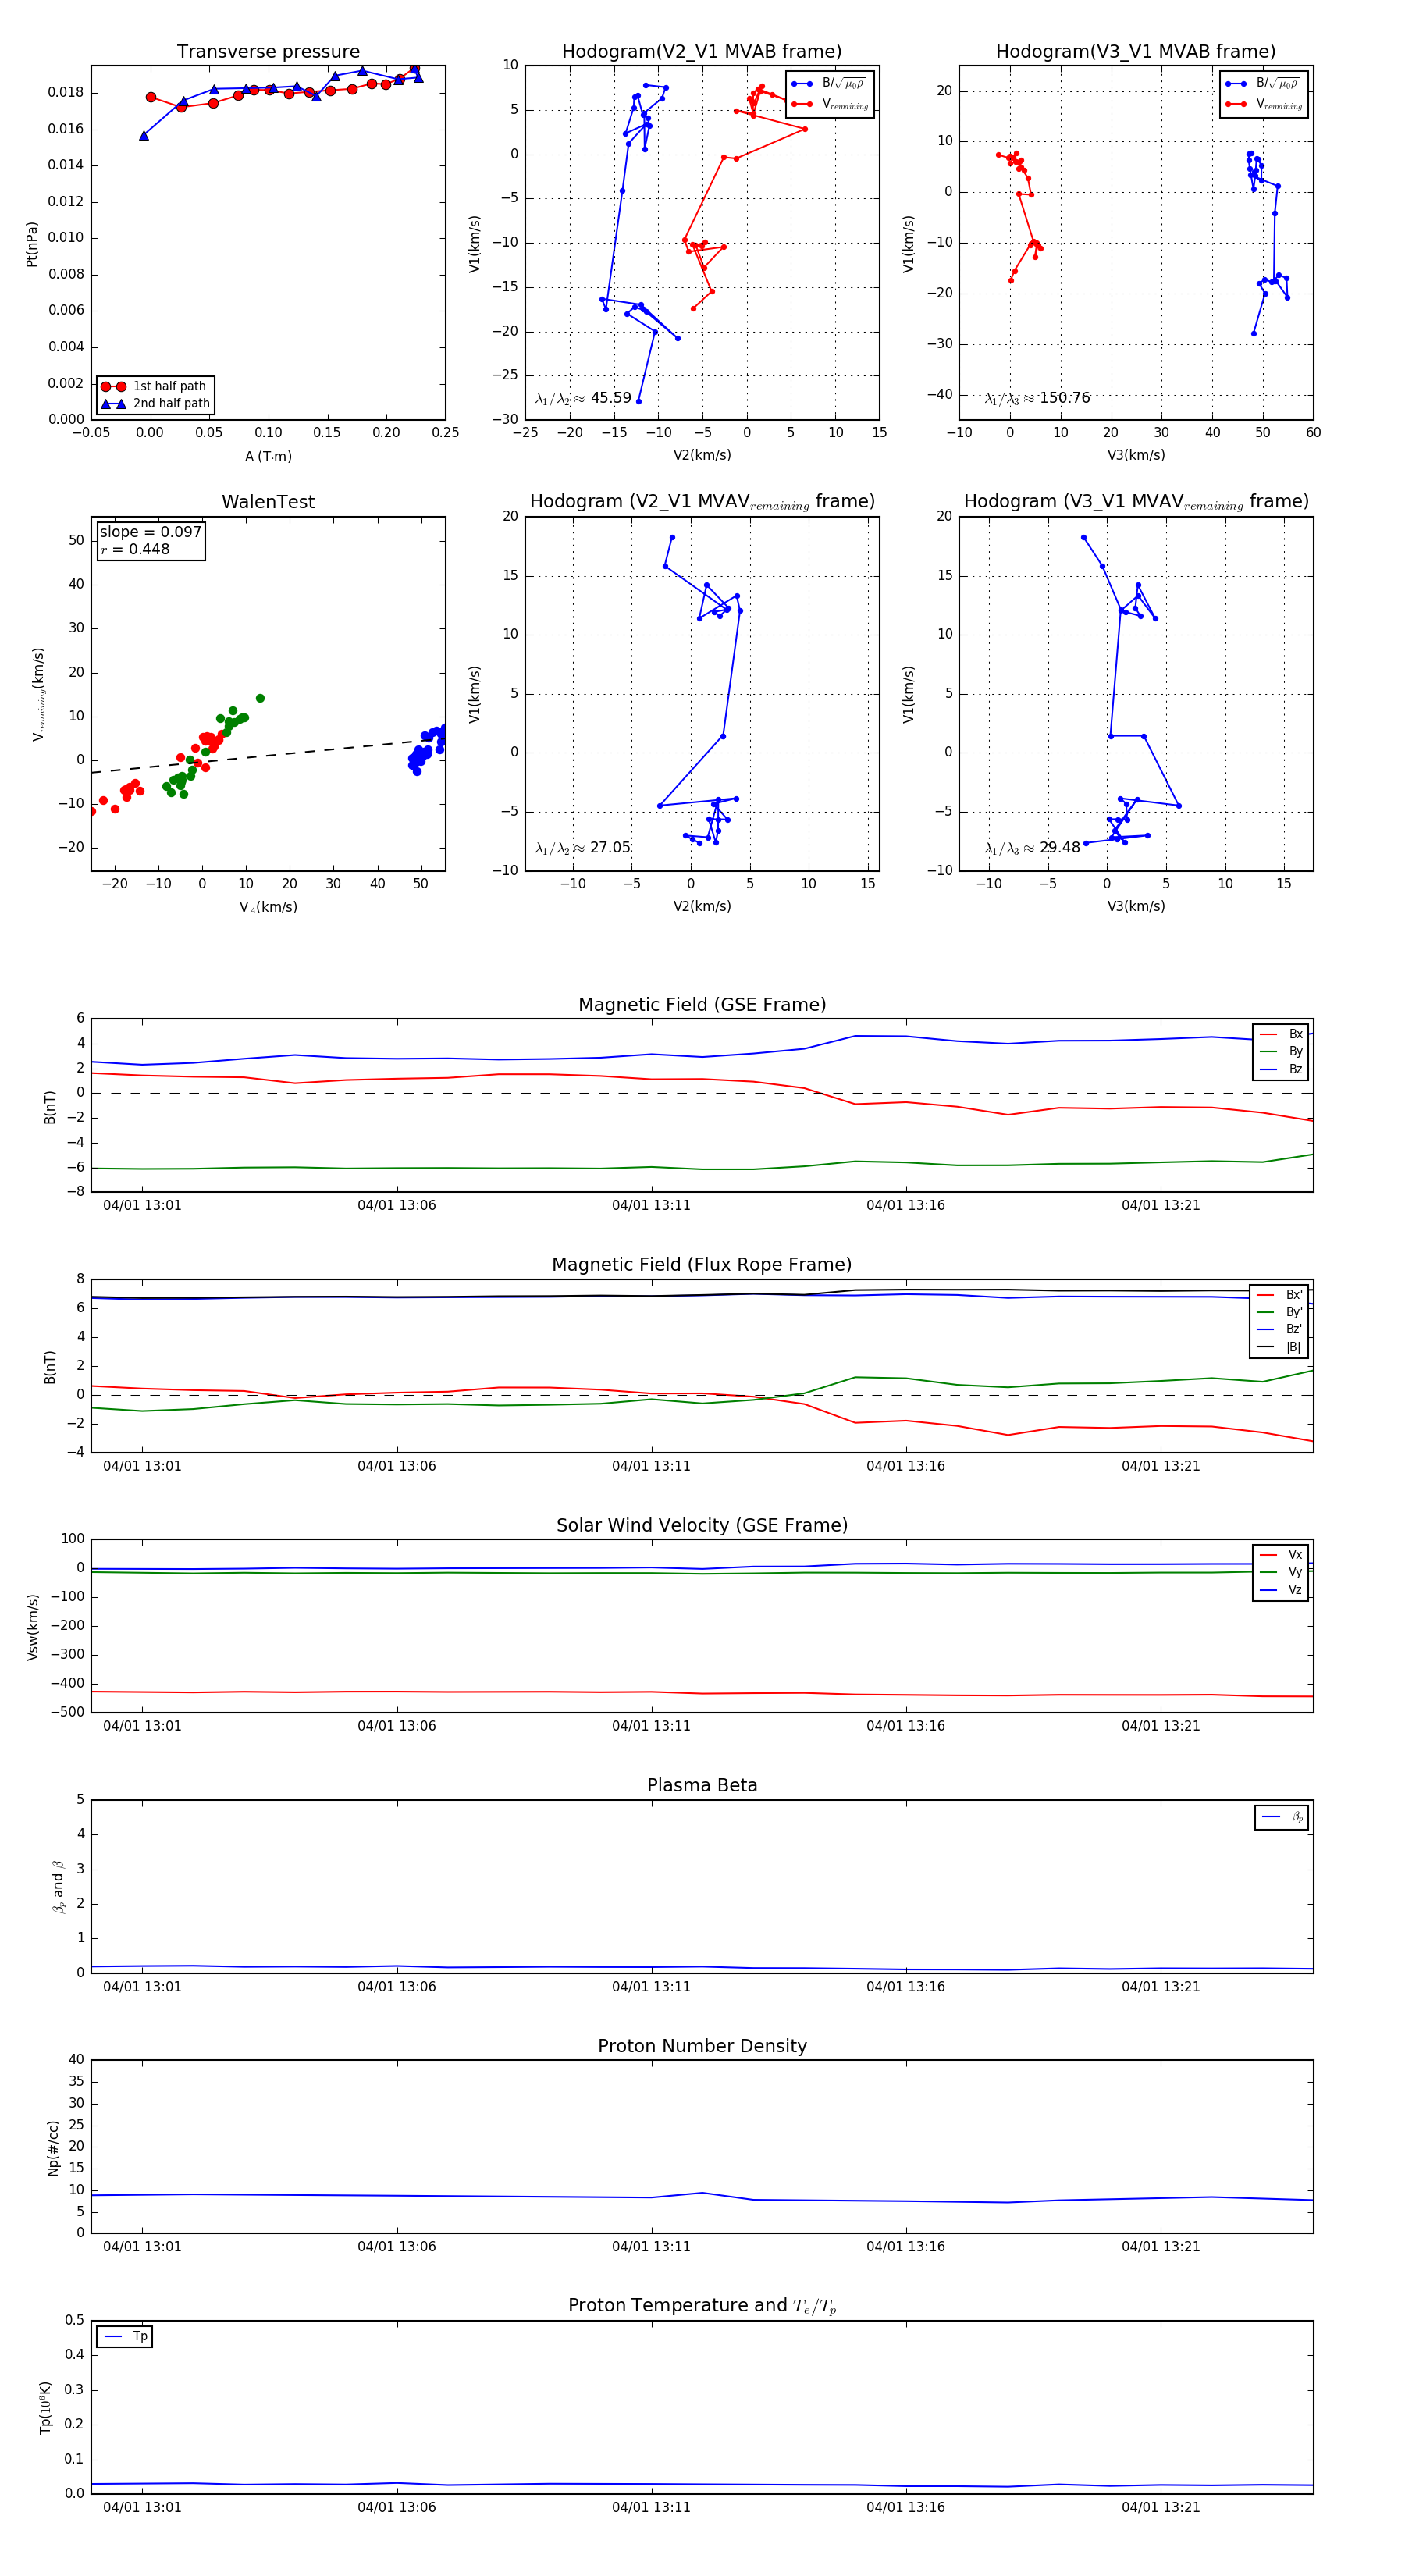Click the 'Hodogram(V3_V1 MVAB frame)' title
The height and width of the screenshot is (2576, 1405).
coord(1135,52)
